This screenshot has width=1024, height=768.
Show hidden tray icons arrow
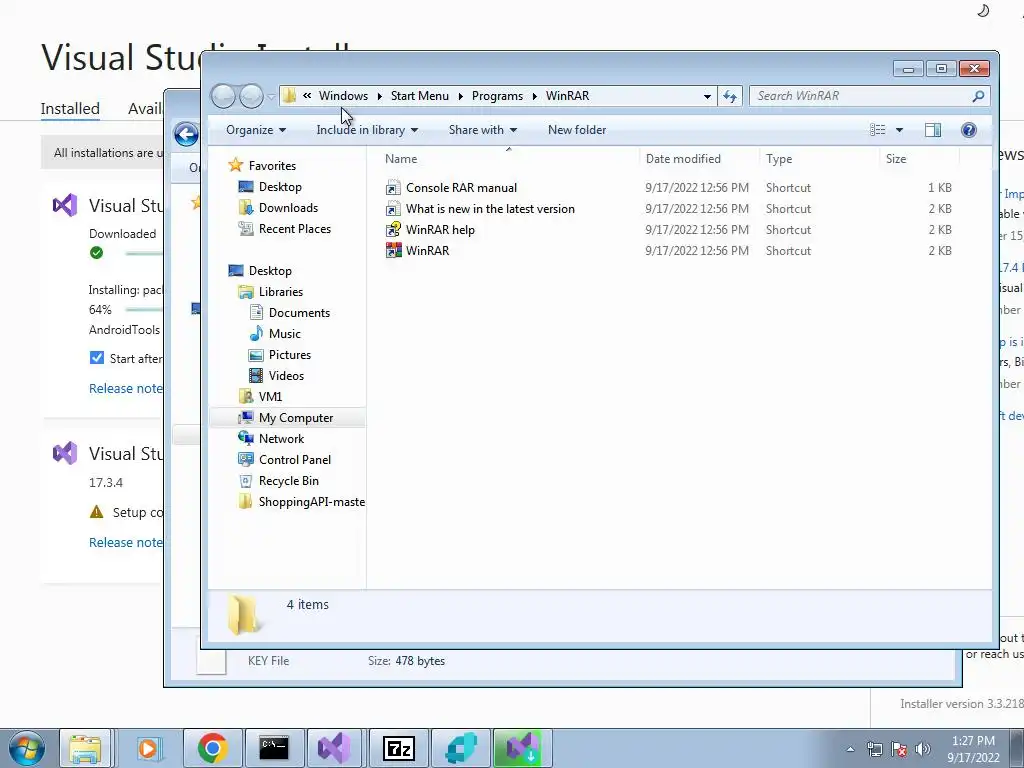(x=850, y=749)
